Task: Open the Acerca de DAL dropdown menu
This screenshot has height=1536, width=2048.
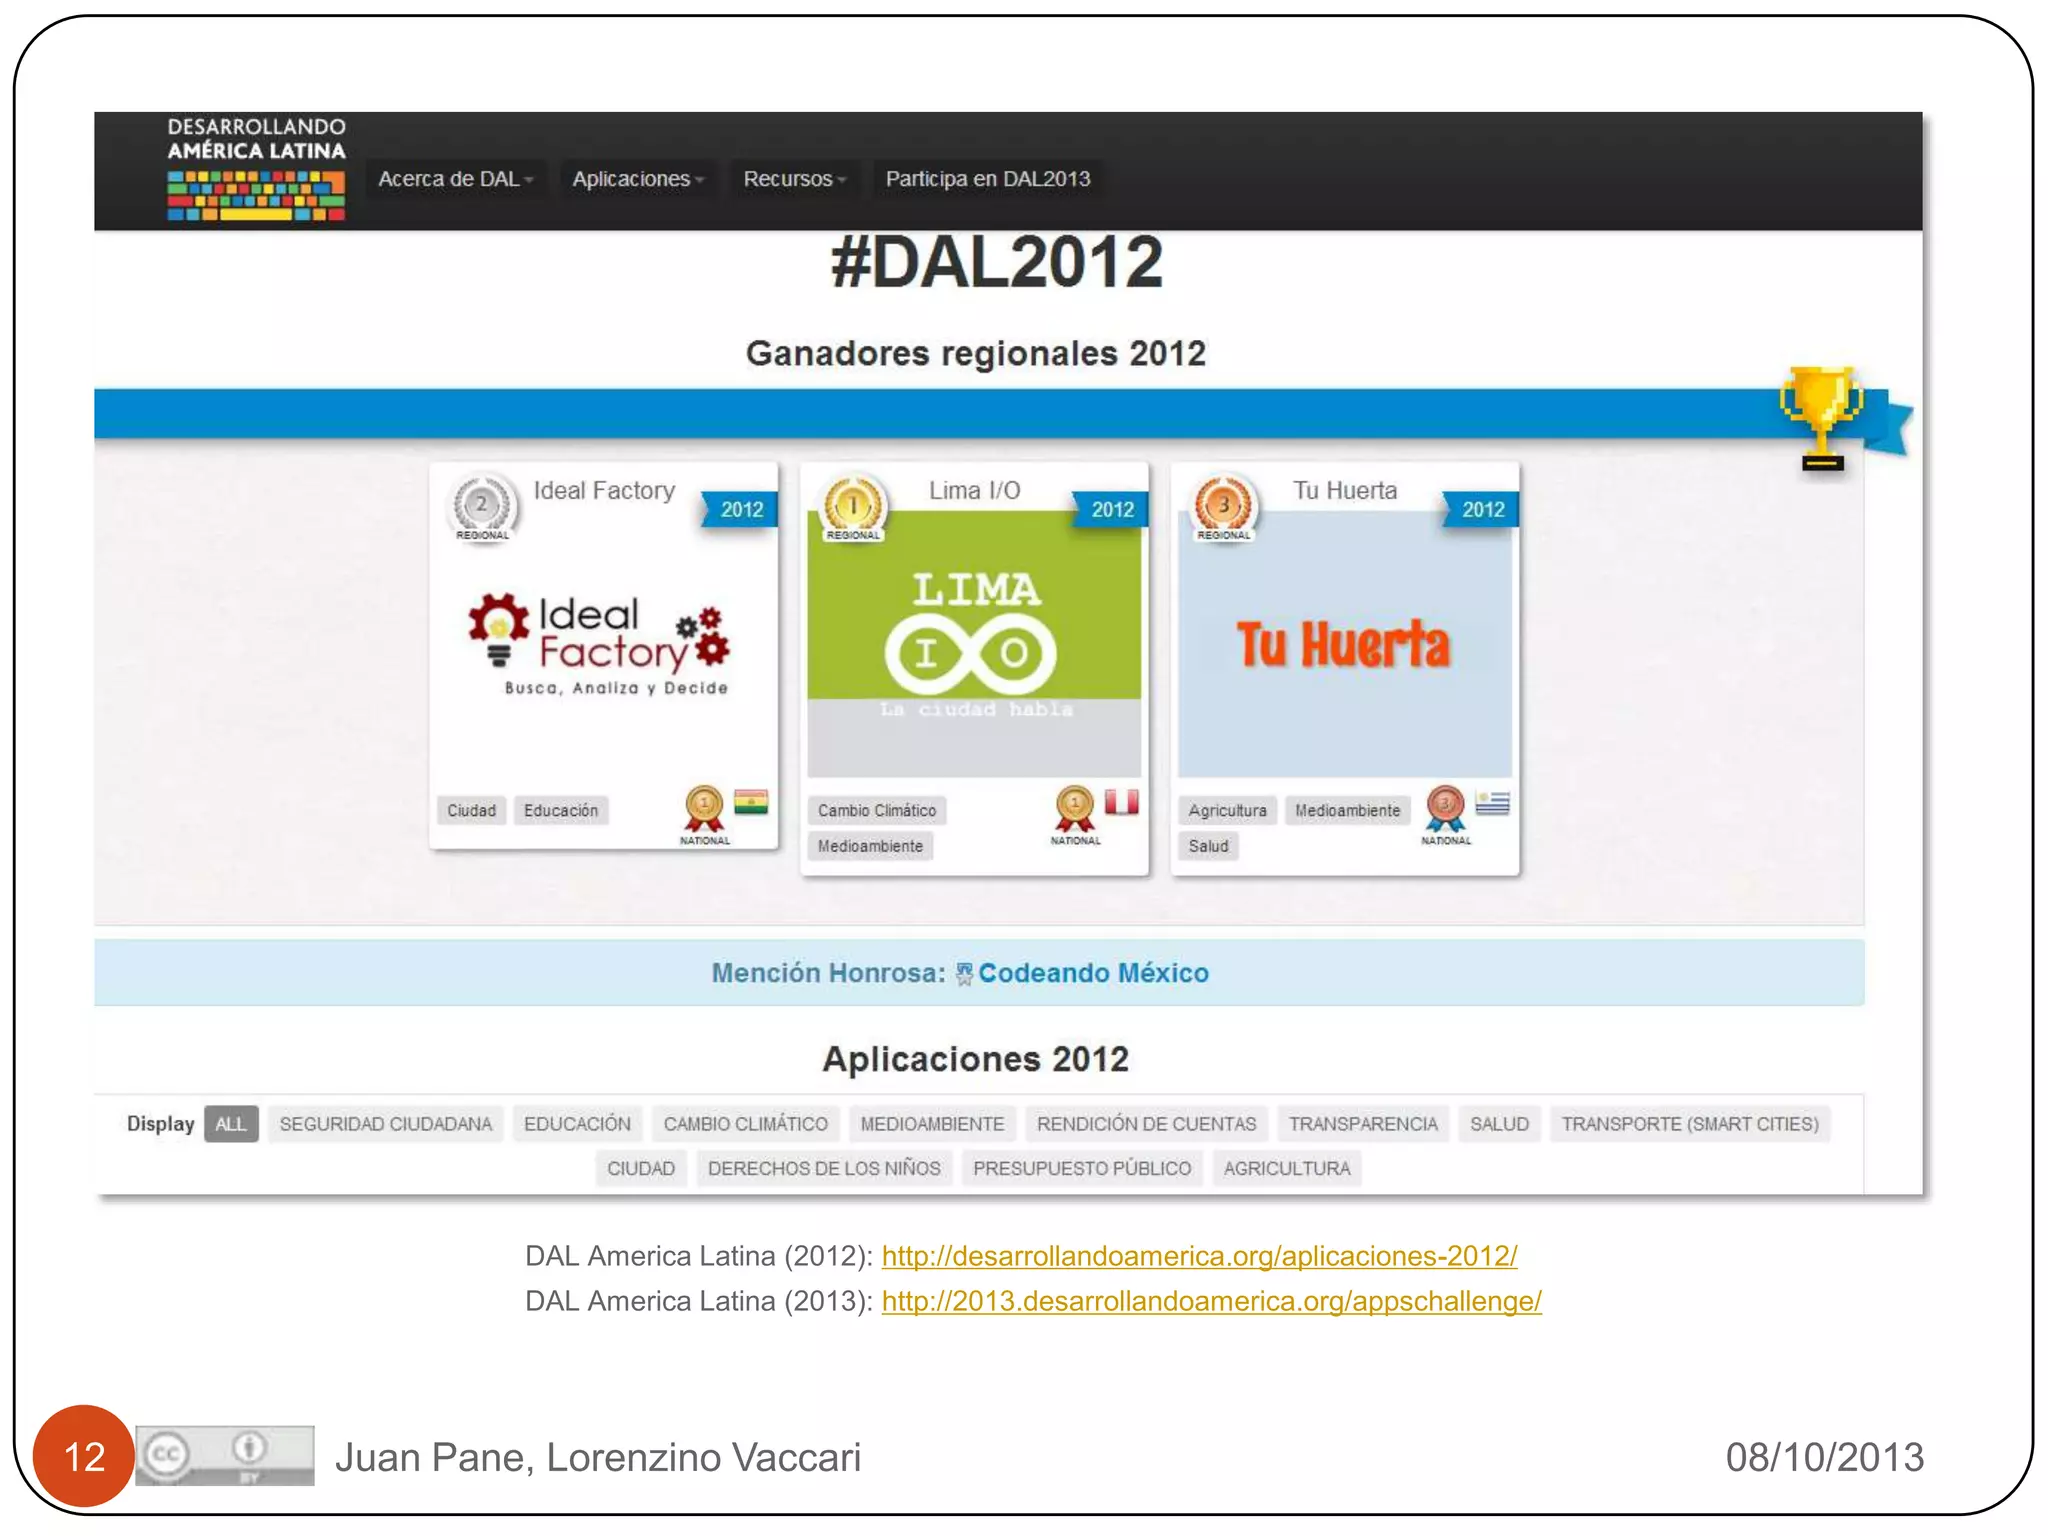Action: click(455, 179)
